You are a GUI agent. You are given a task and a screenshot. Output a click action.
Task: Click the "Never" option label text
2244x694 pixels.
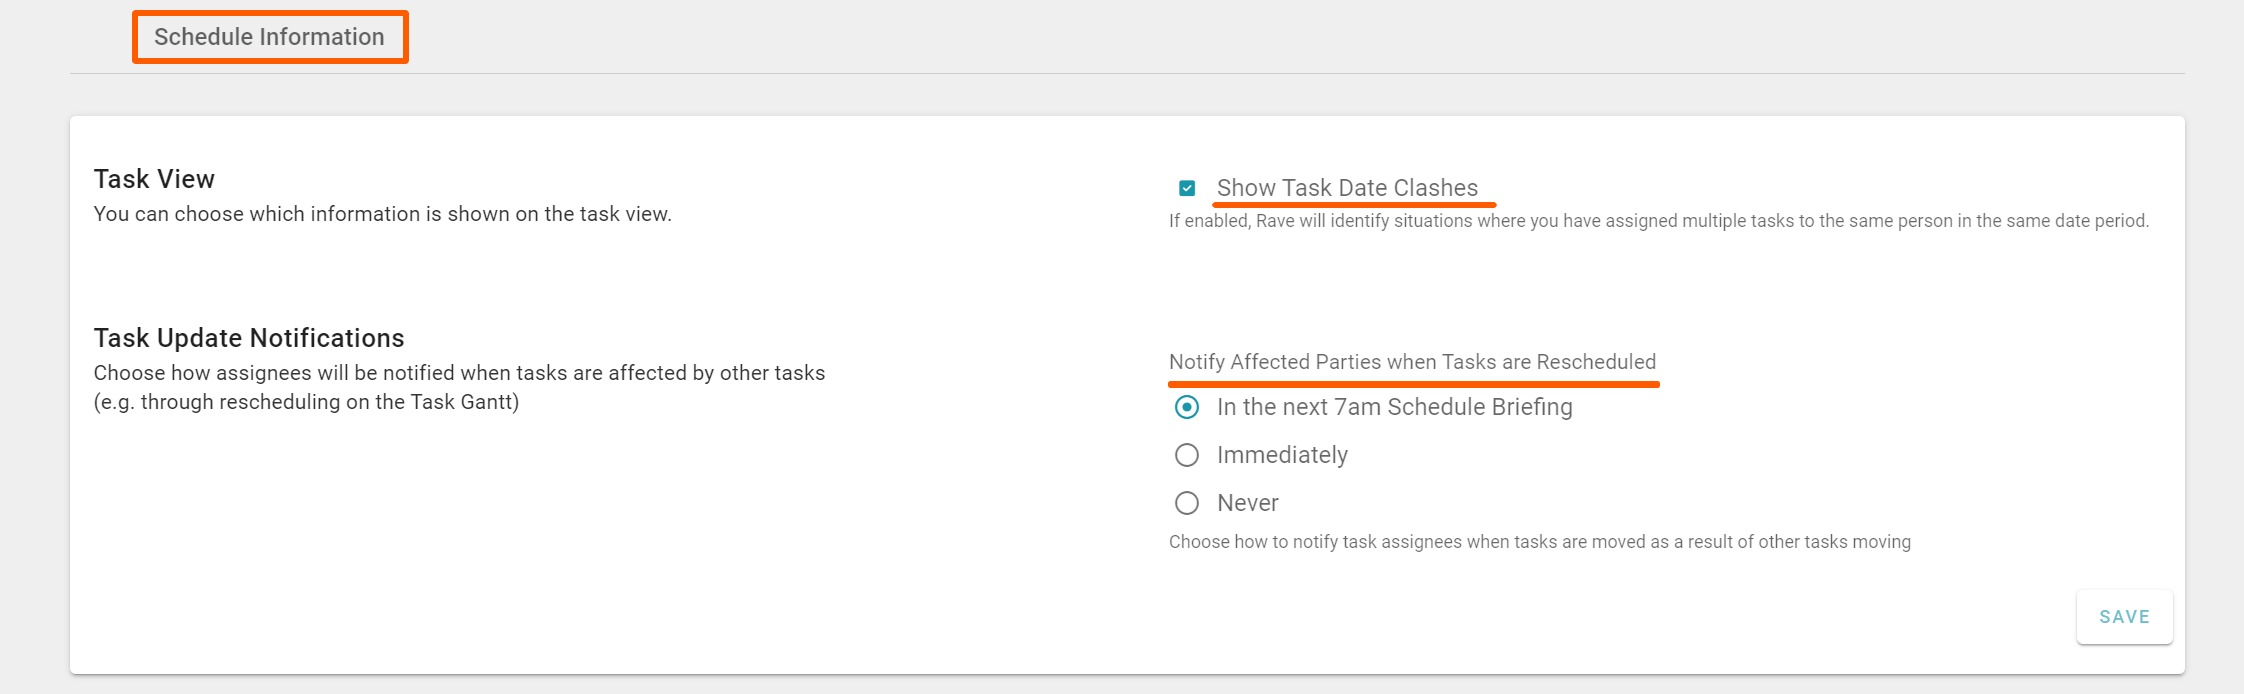coord(1247,503)
